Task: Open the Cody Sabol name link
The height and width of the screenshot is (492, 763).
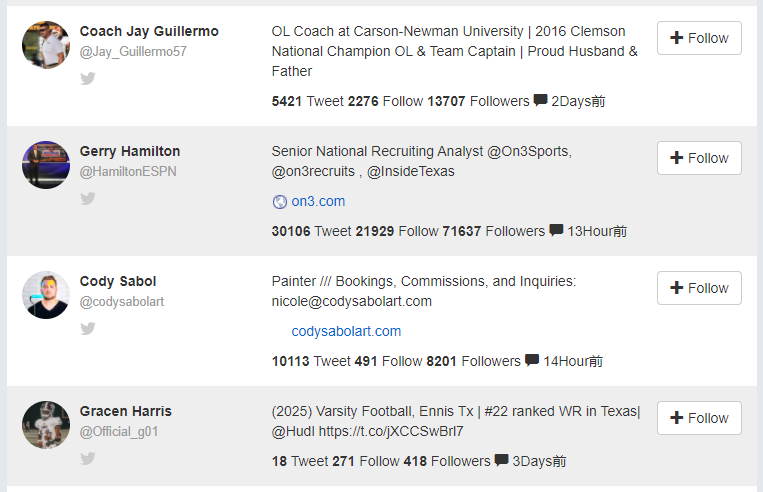Action: pos(118,281)
